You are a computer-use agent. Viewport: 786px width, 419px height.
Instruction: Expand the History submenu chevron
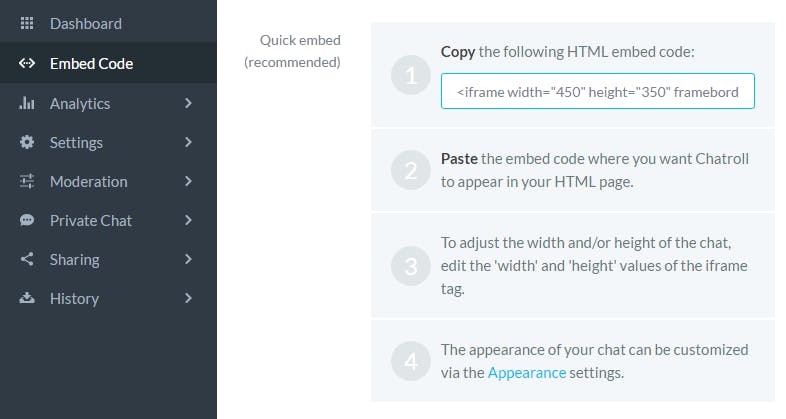tap(188, 298)
